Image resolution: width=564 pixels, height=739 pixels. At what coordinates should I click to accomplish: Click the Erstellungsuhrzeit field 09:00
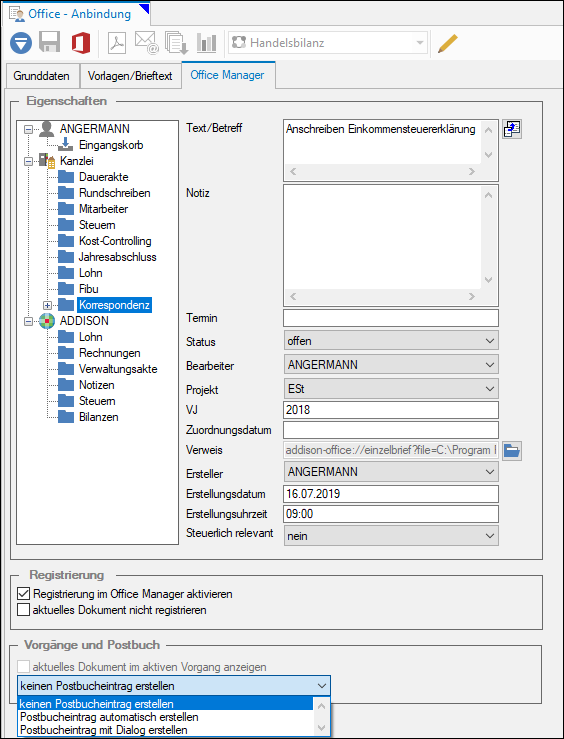(391, 514)
